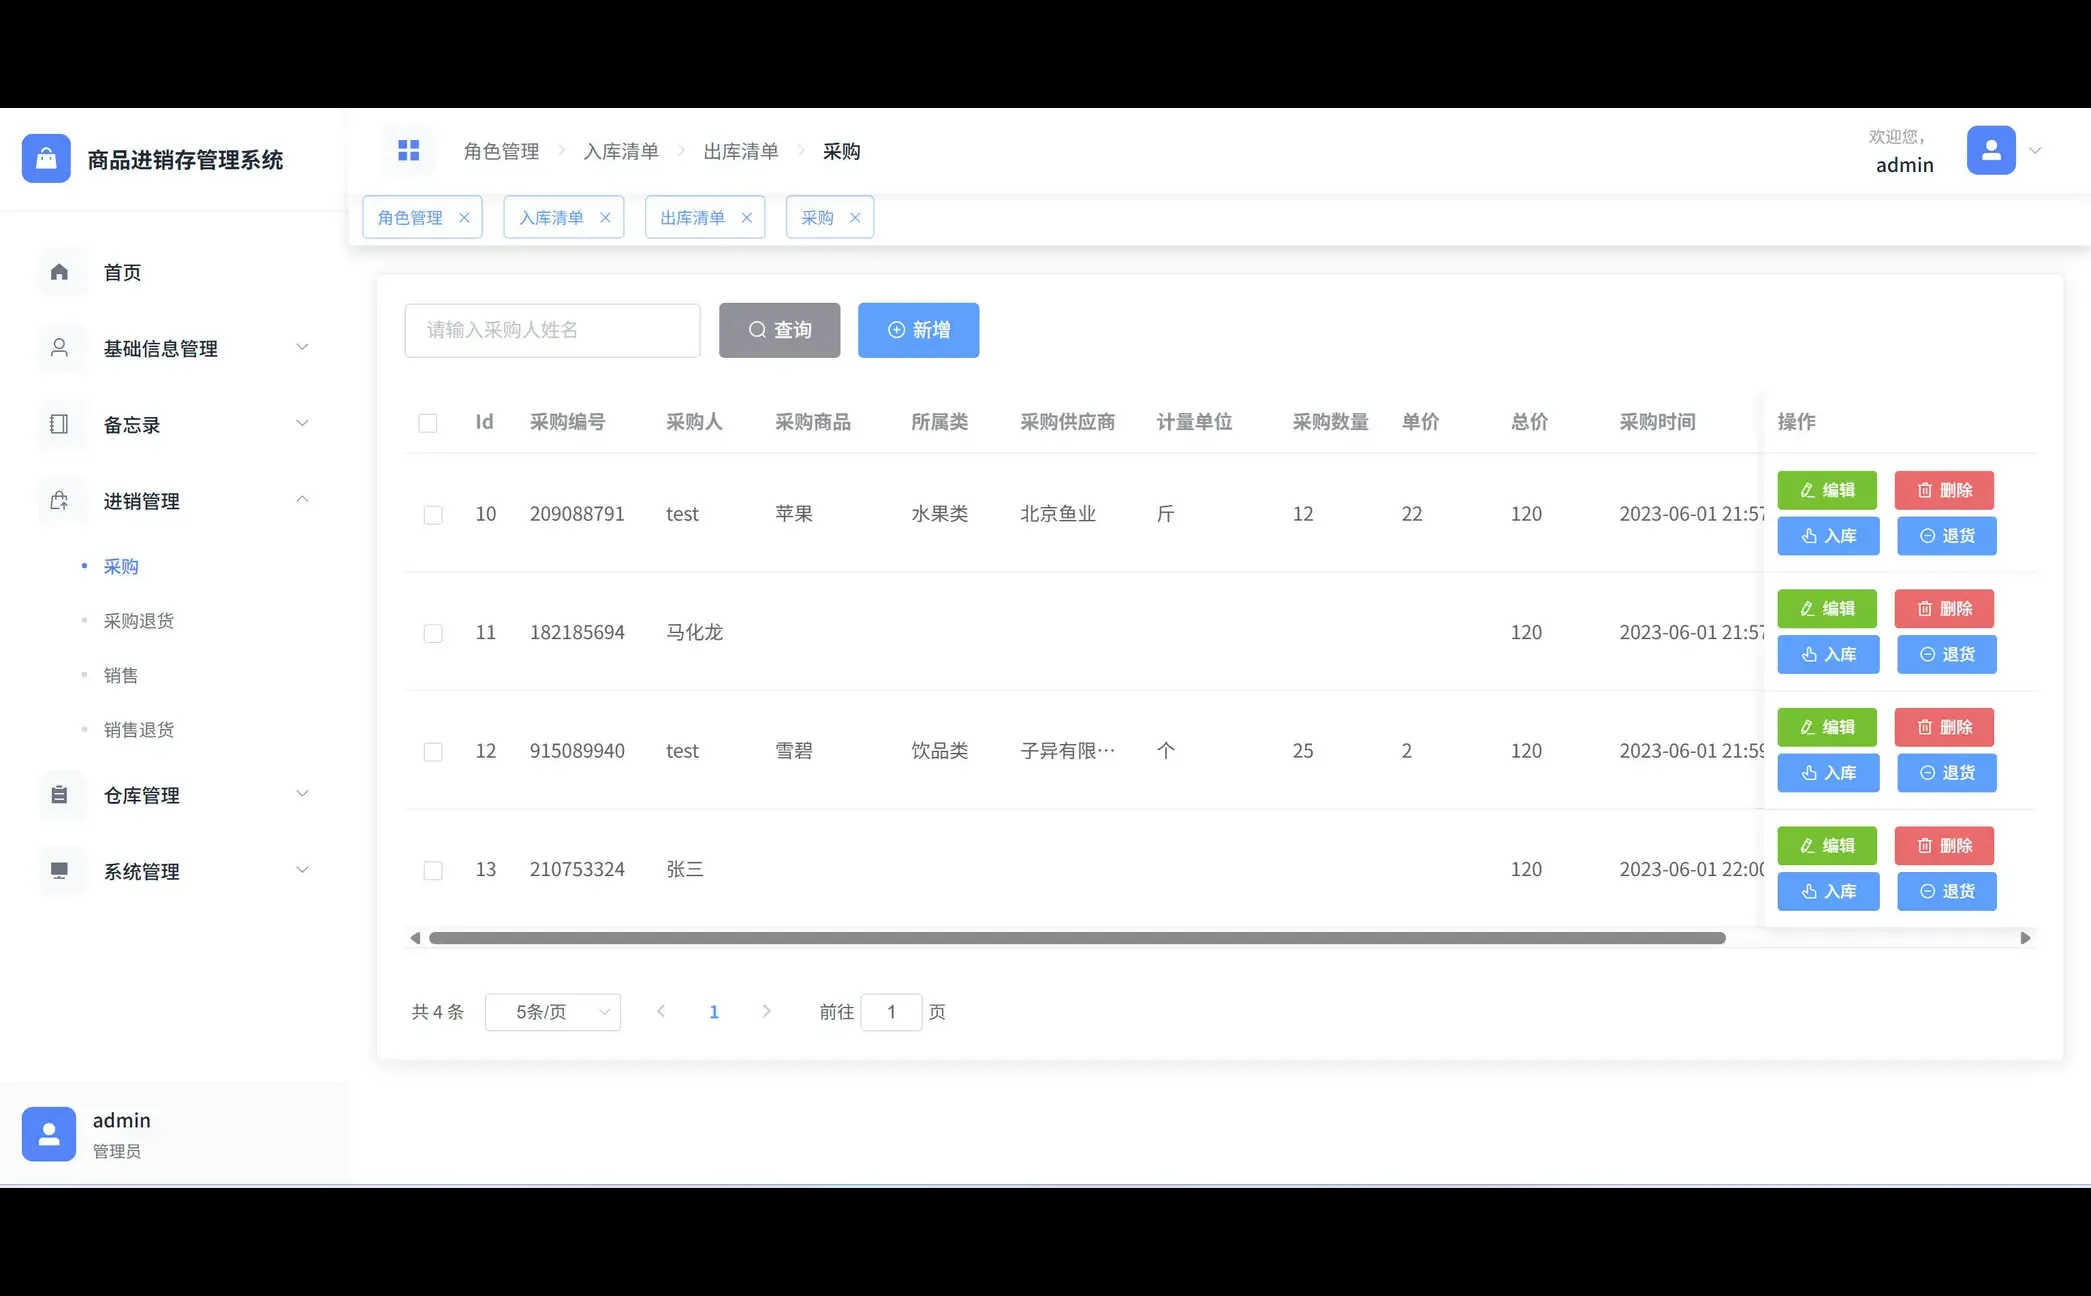2091x1296 pixels.
Task: Check the select-all checkbox in table header
Action: (x=428, y=422)
